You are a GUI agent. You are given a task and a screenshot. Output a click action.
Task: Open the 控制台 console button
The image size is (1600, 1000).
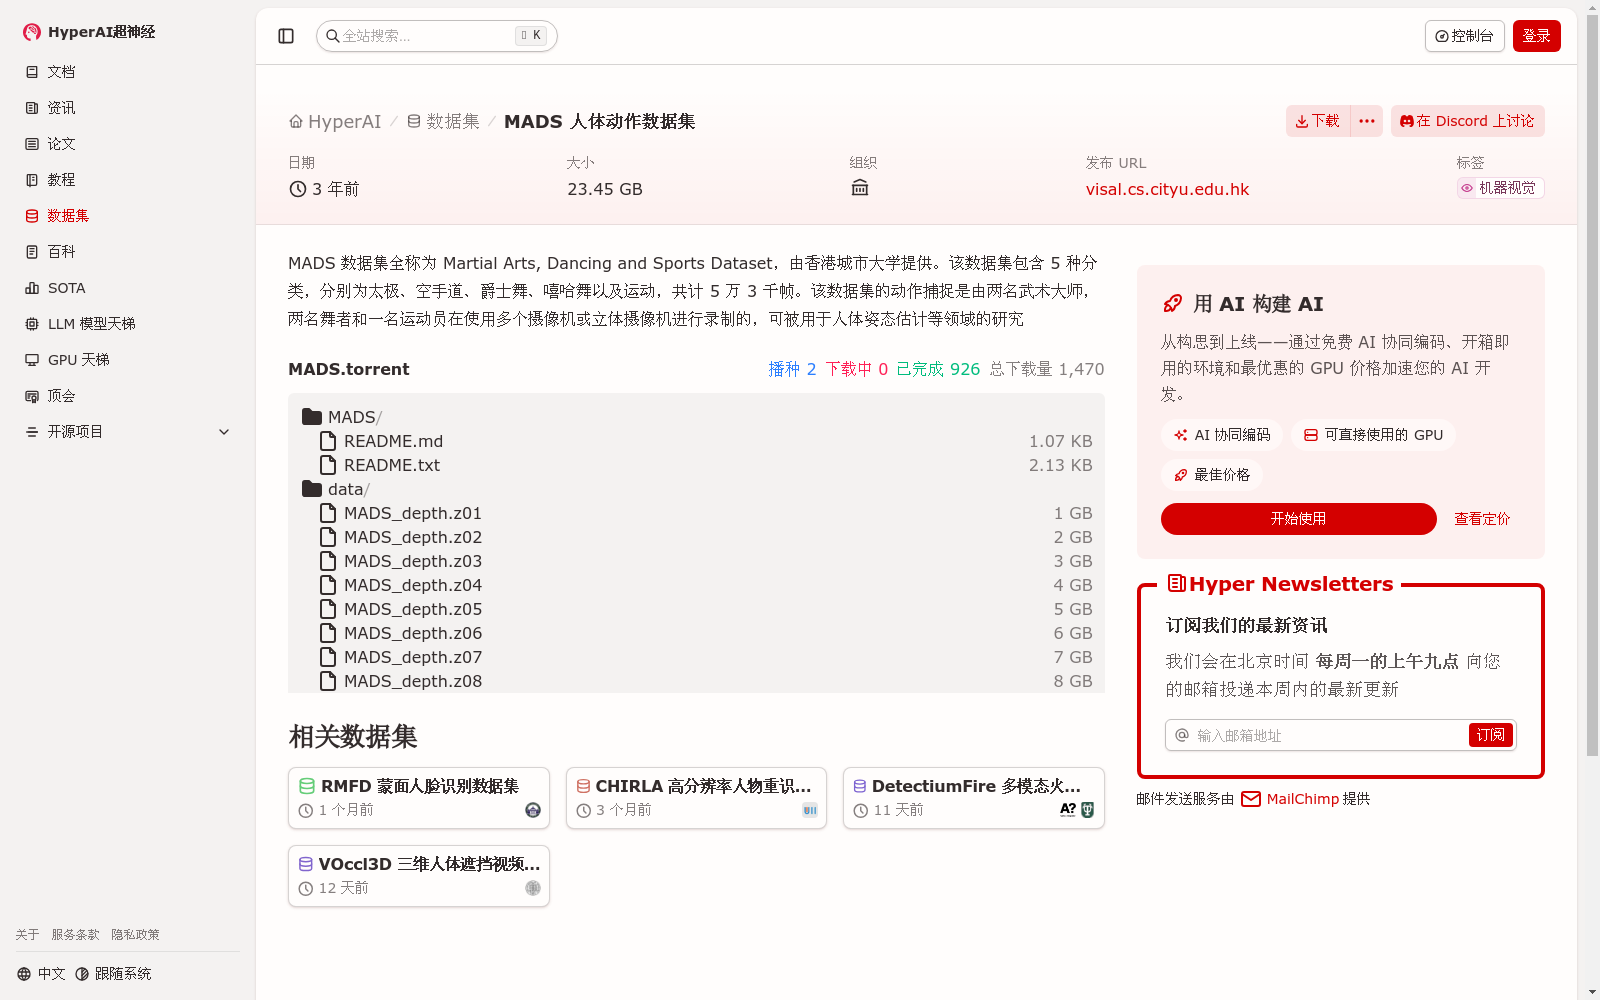coord(1464,36)
